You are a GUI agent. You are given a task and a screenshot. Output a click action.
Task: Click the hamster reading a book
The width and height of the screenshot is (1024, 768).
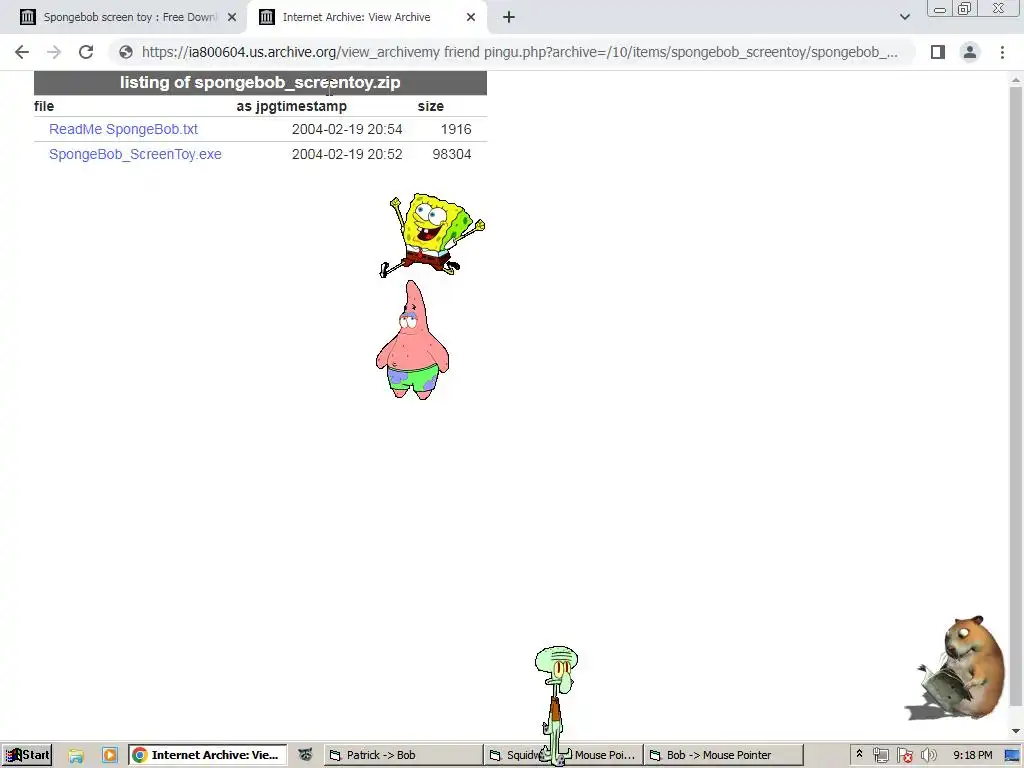pyautogui.click(x=960, y=667)
